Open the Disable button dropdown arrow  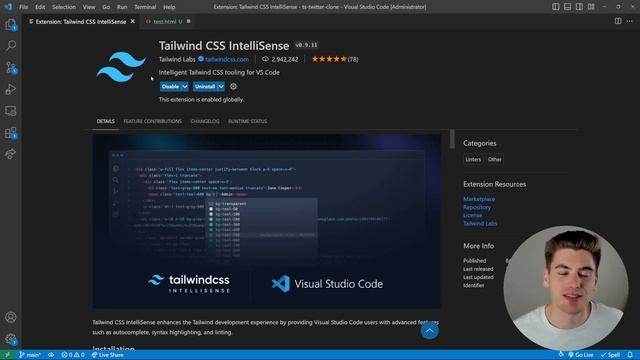pos(184,87)
